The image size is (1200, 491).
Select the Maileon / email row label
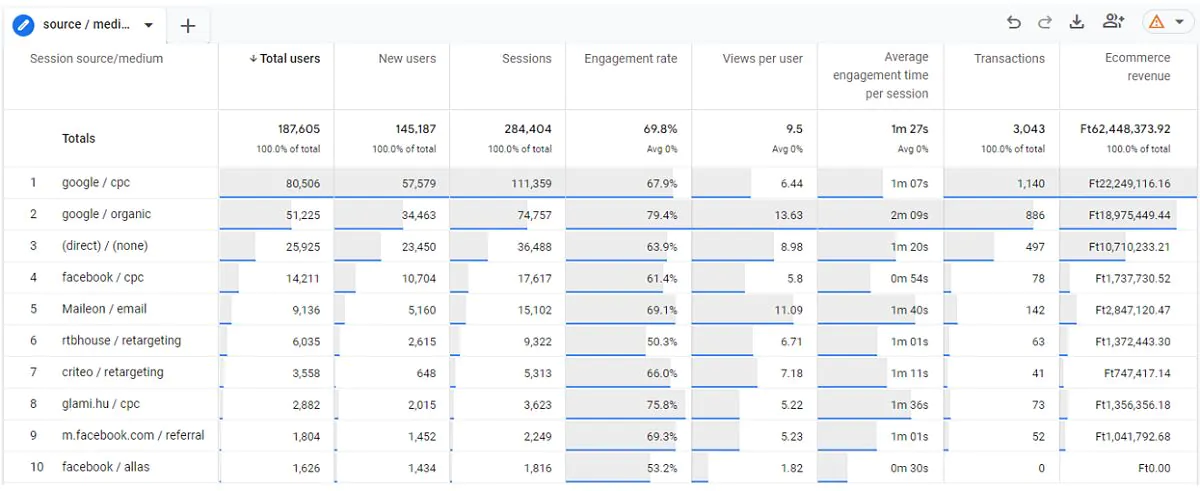point(104,309)
